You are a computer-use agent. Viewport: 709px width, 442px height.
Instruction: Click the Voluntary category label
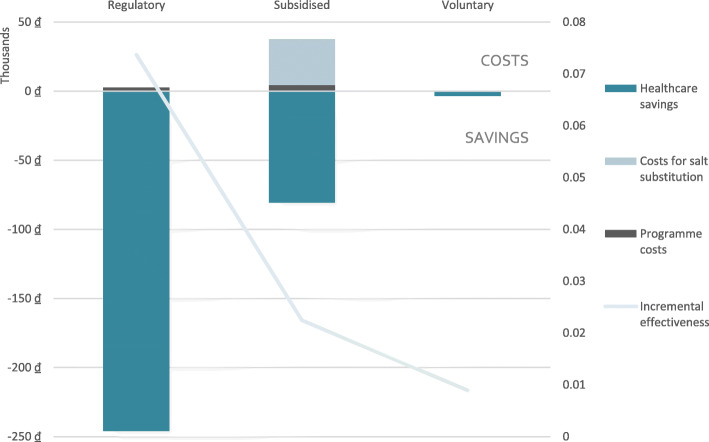(x=467, y=6)
